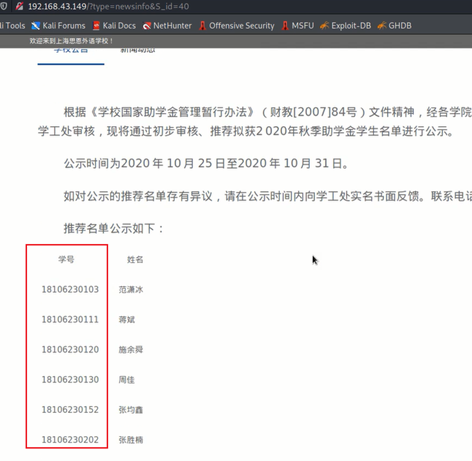Screen dimensions: 472x461
Task: Open the Exploit-DB bookmark
Action: 345,26
